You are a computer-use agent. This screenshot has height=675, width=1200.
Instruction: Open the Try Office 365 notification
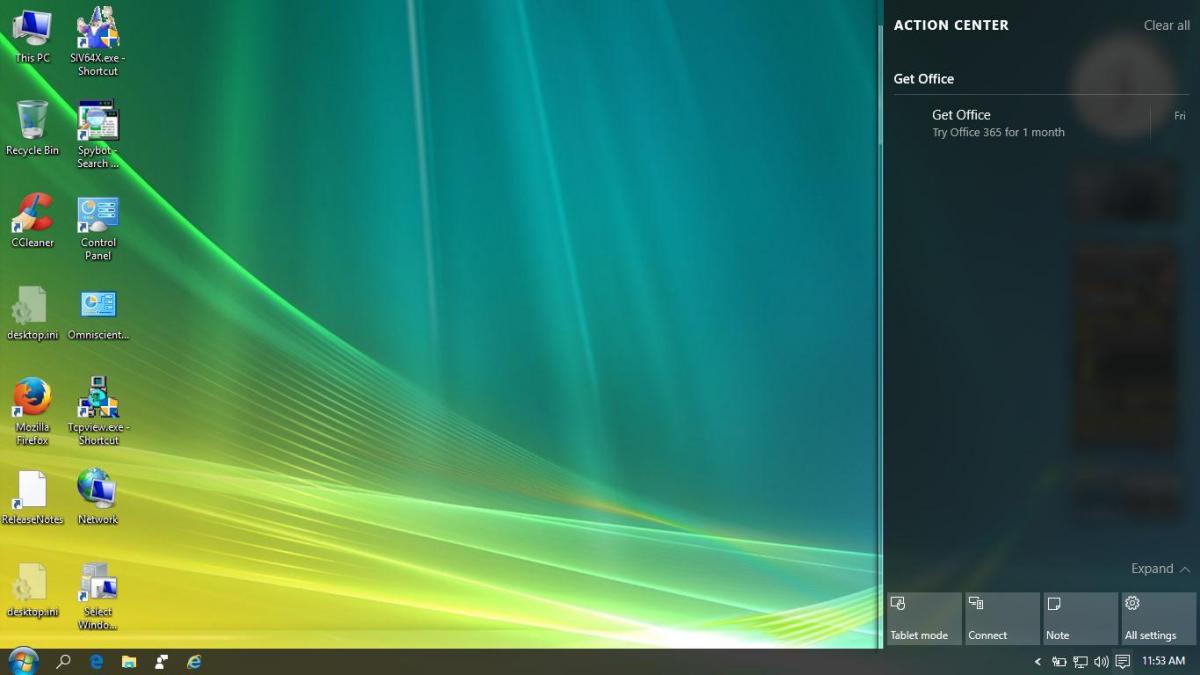point(1040,123)
